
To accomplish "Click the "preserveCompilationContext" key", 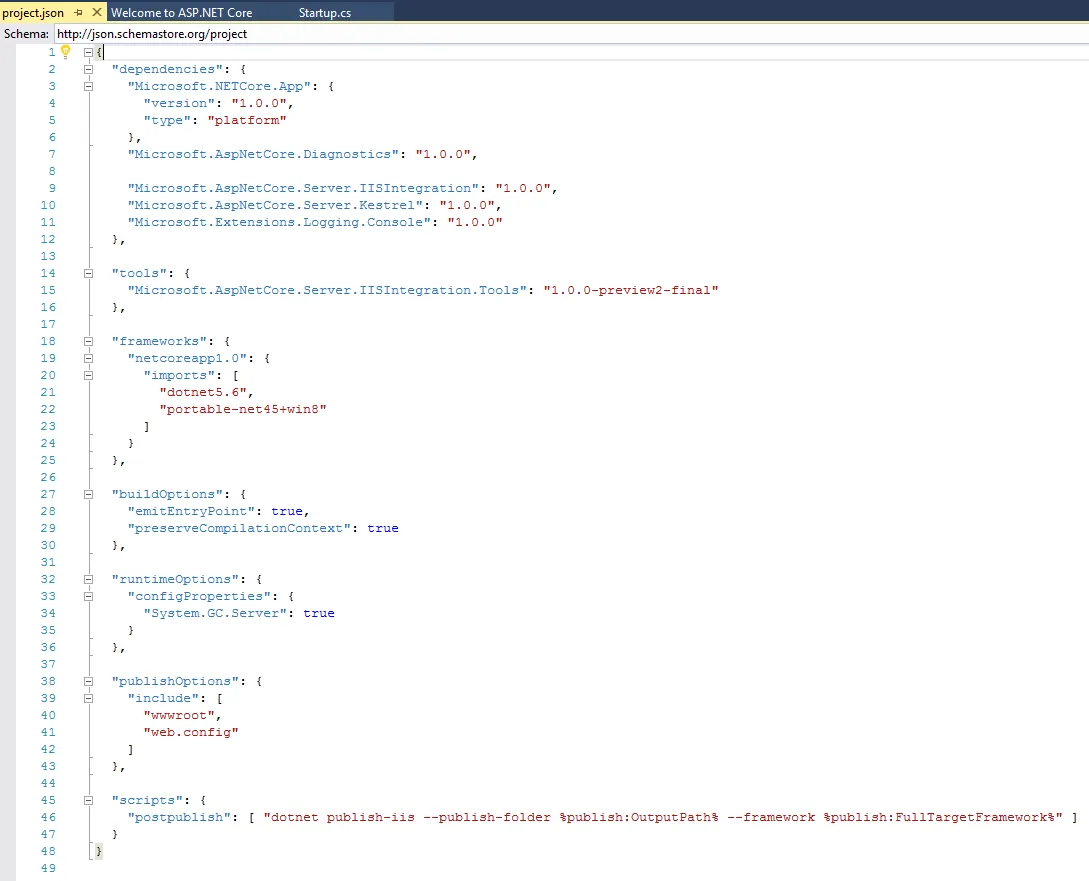I will coord(239,528).
